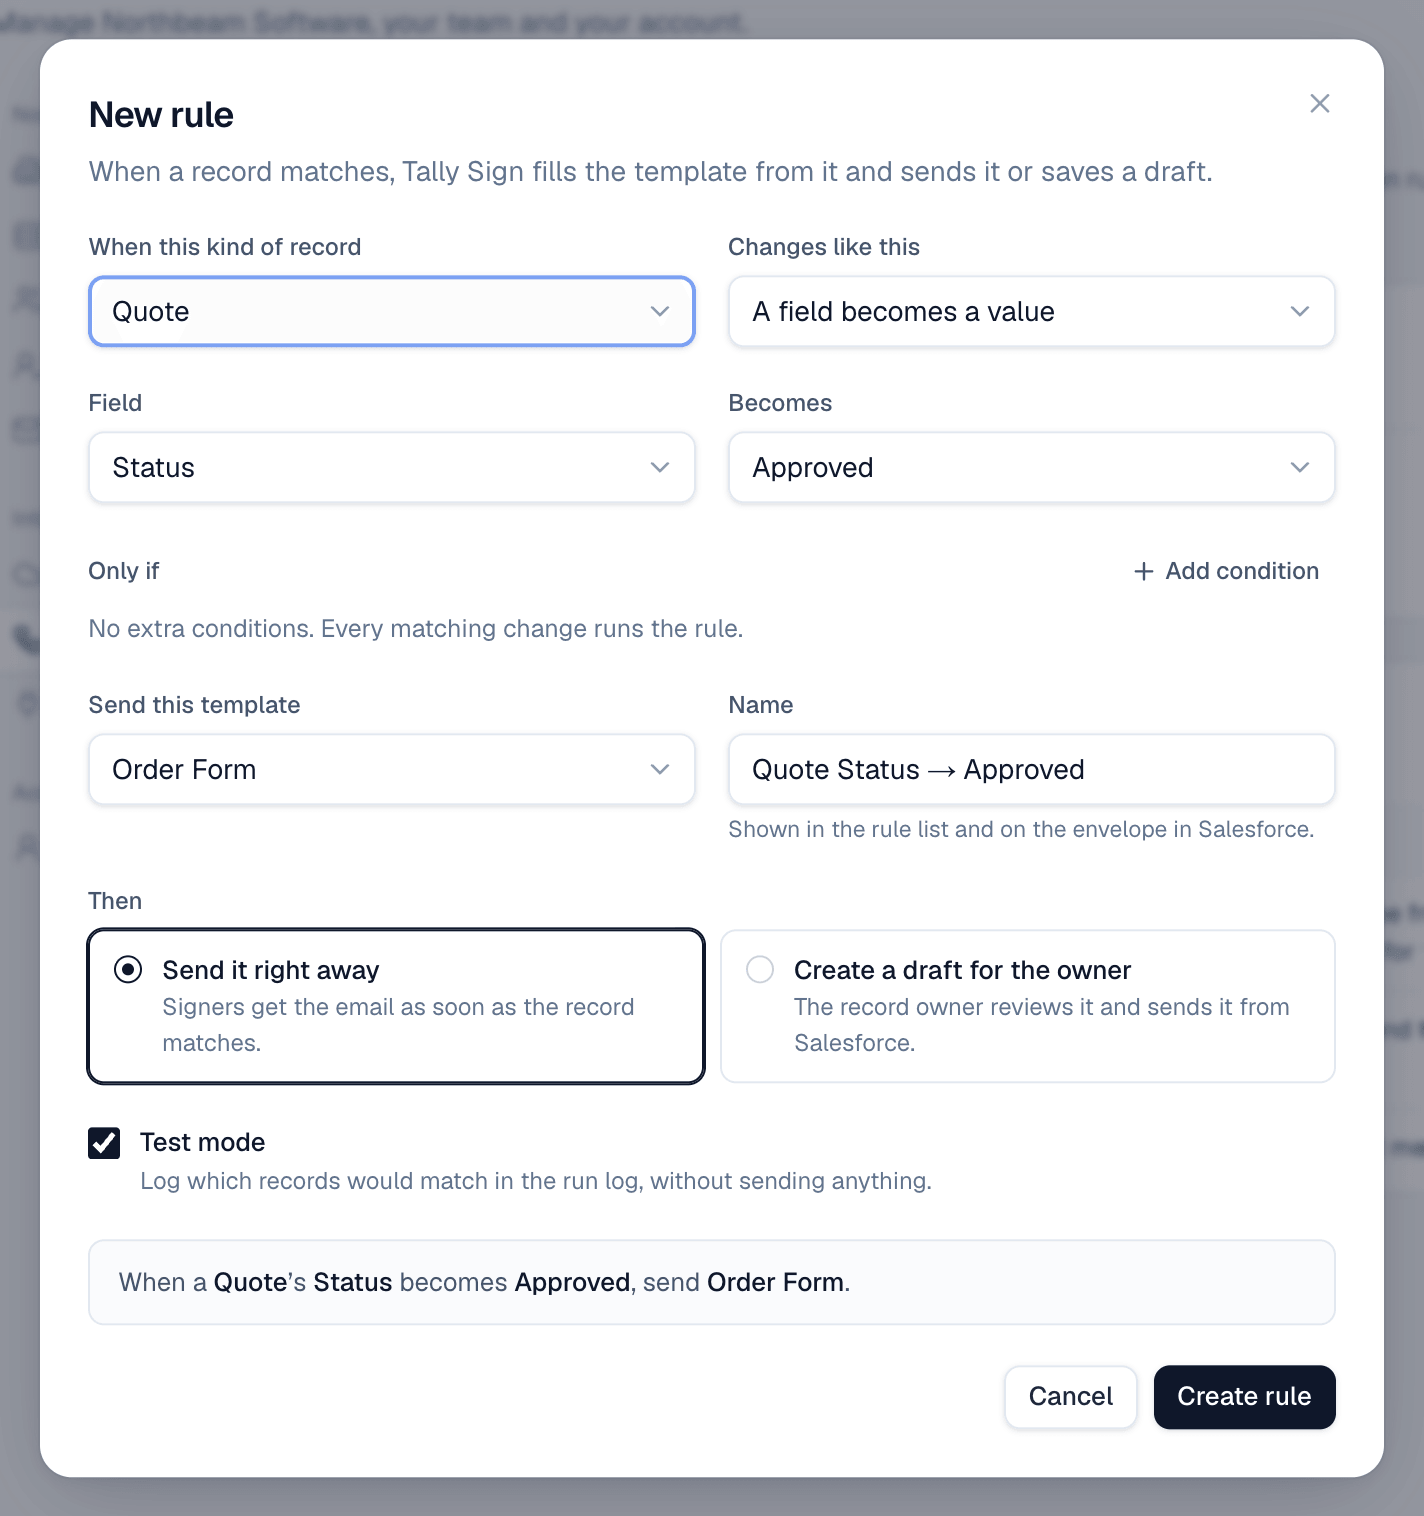Click the chevron on the Approved value dropdown
The height and width of the screenshot is (1516, 1424).
(x=1299, y=467)
